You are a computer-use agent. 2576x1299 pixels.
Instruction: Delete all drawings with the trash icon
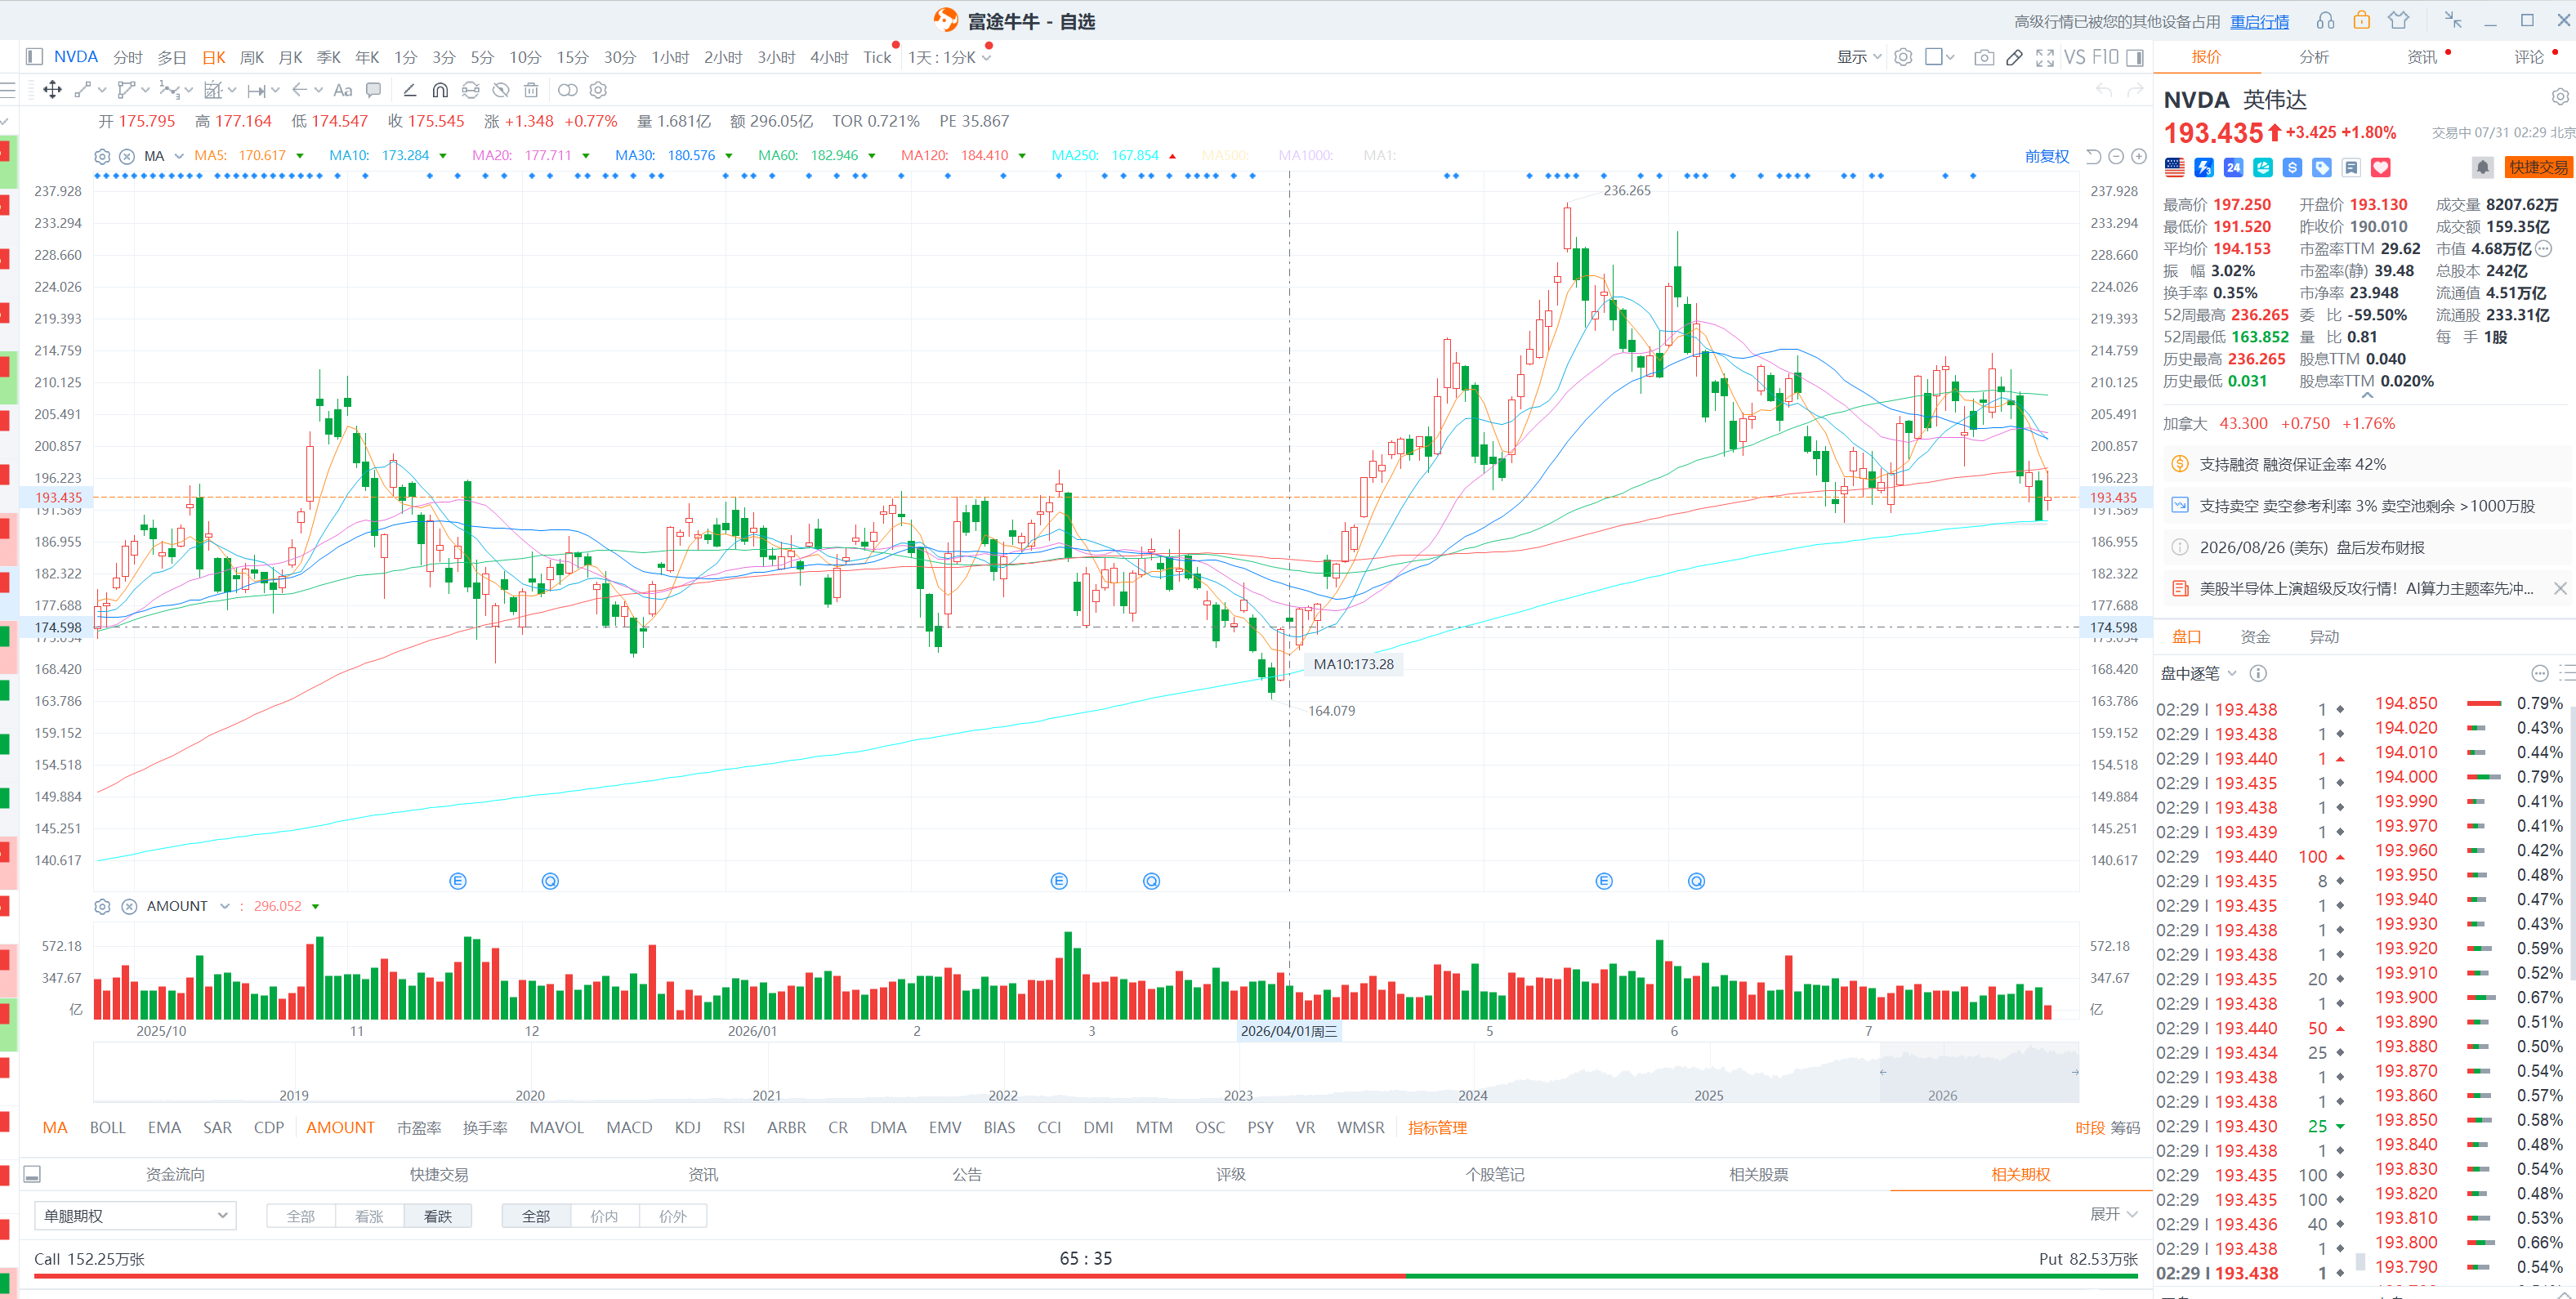click(x=531, y=90)
